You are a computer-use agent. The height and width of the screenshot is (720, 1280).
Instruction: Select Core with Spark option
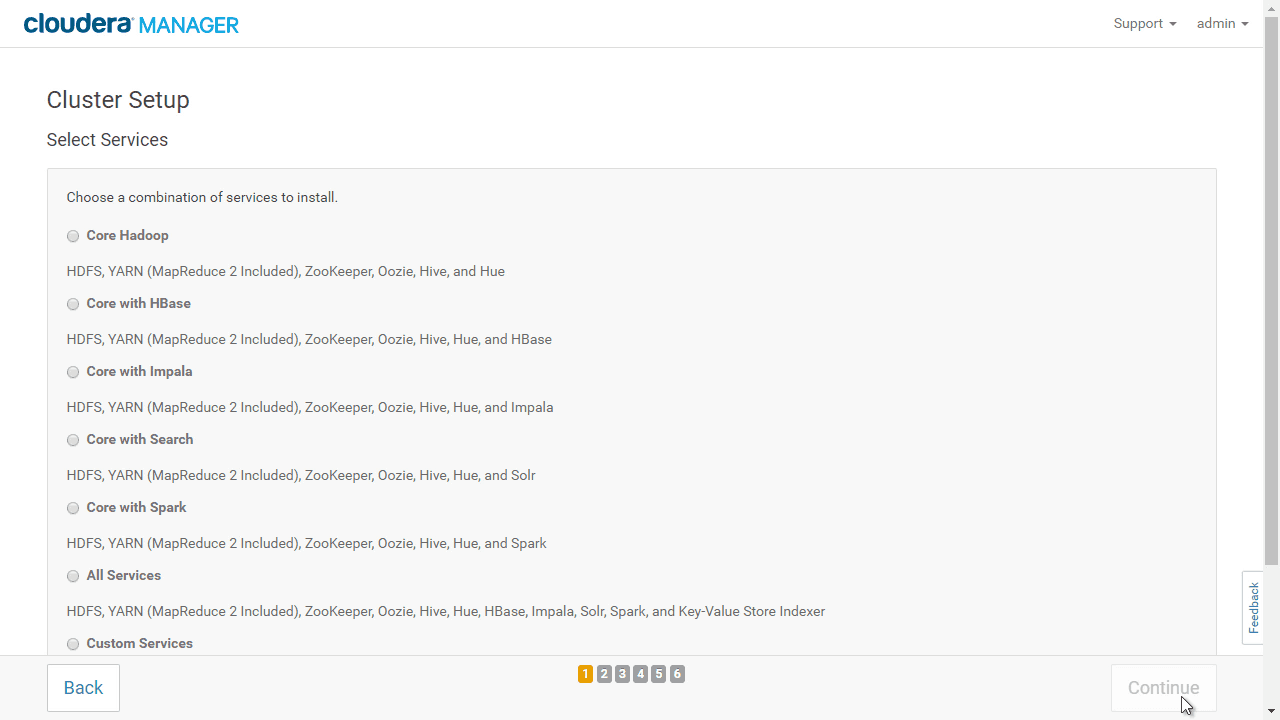point(73,509)
